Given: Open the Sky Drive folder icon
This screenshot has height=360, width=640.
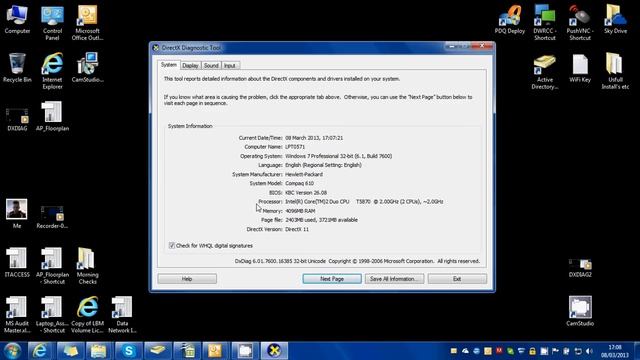Looking at the screenshot, I should click(x=616, y=19).
